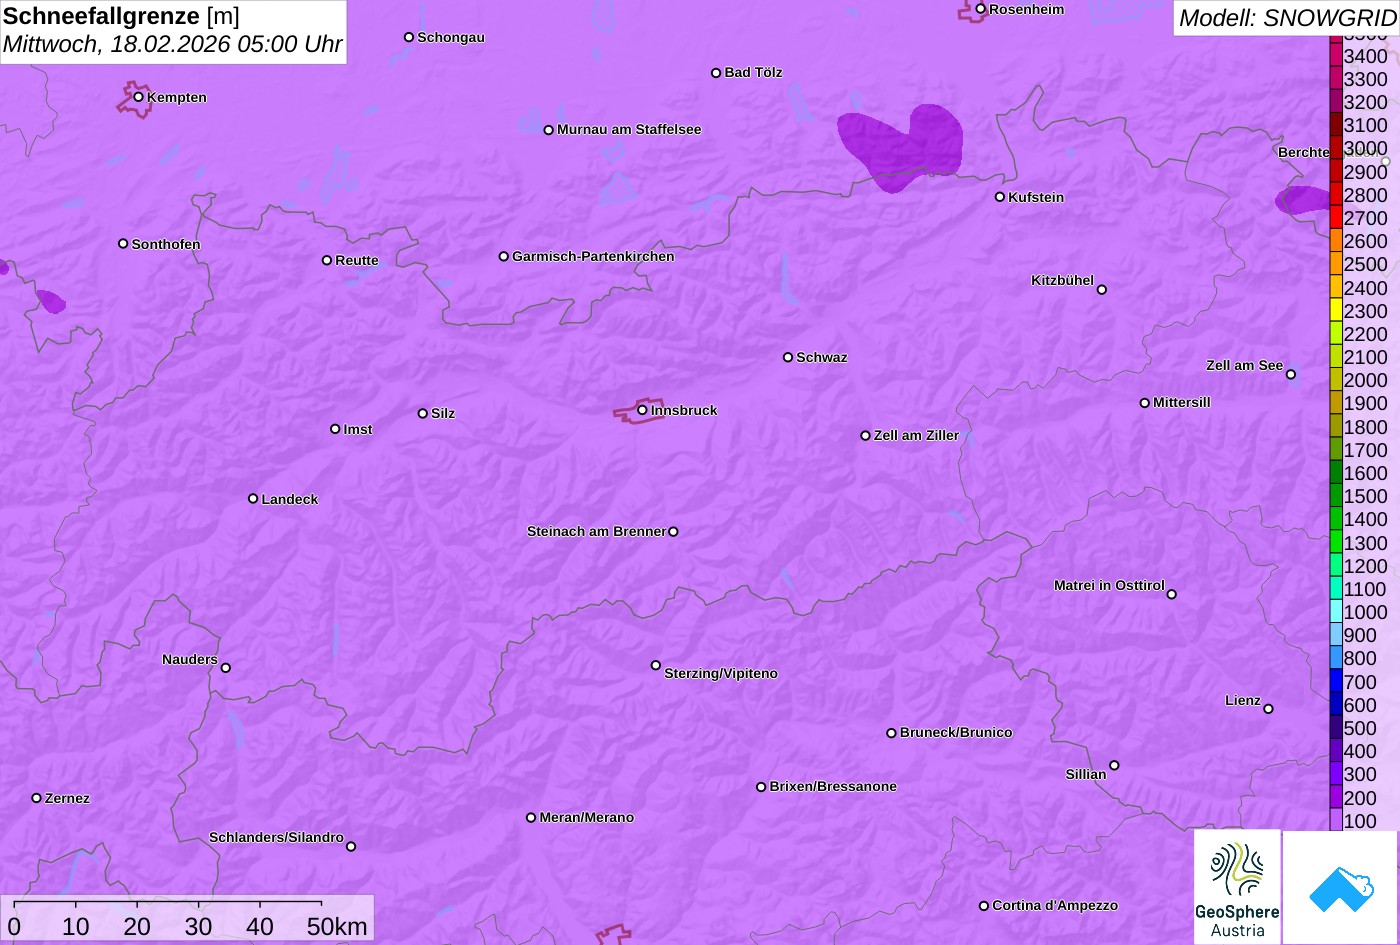Click the Bruneck/Brunico label
Viewport: 1400px width, 945px height.
coord(956,732)
